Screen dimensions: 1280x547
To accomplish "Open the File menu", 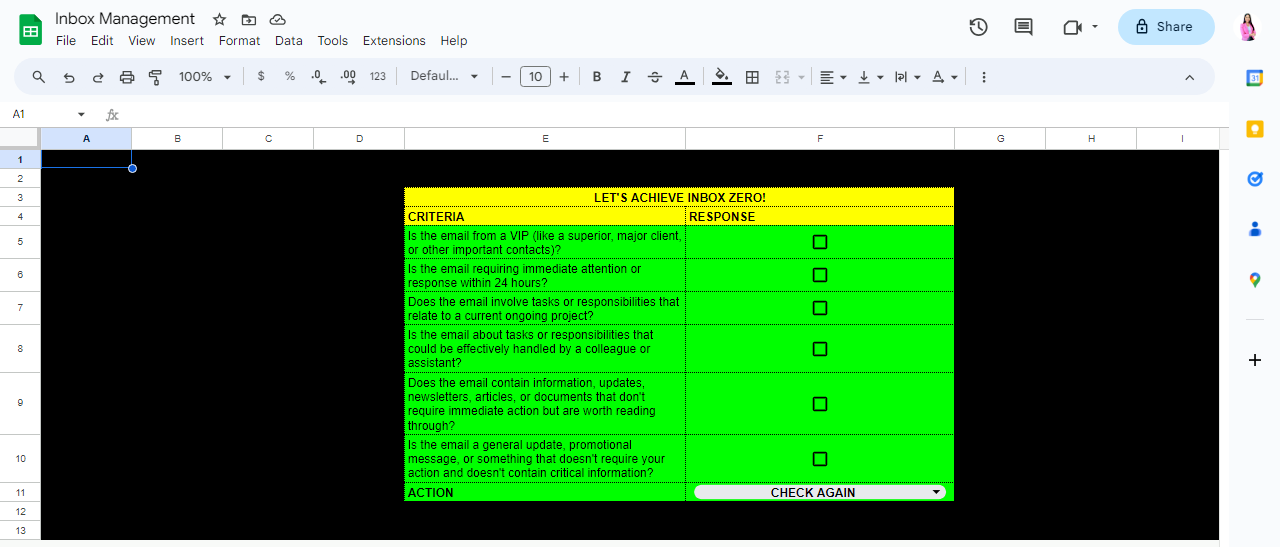I will [x=66, y=41].
